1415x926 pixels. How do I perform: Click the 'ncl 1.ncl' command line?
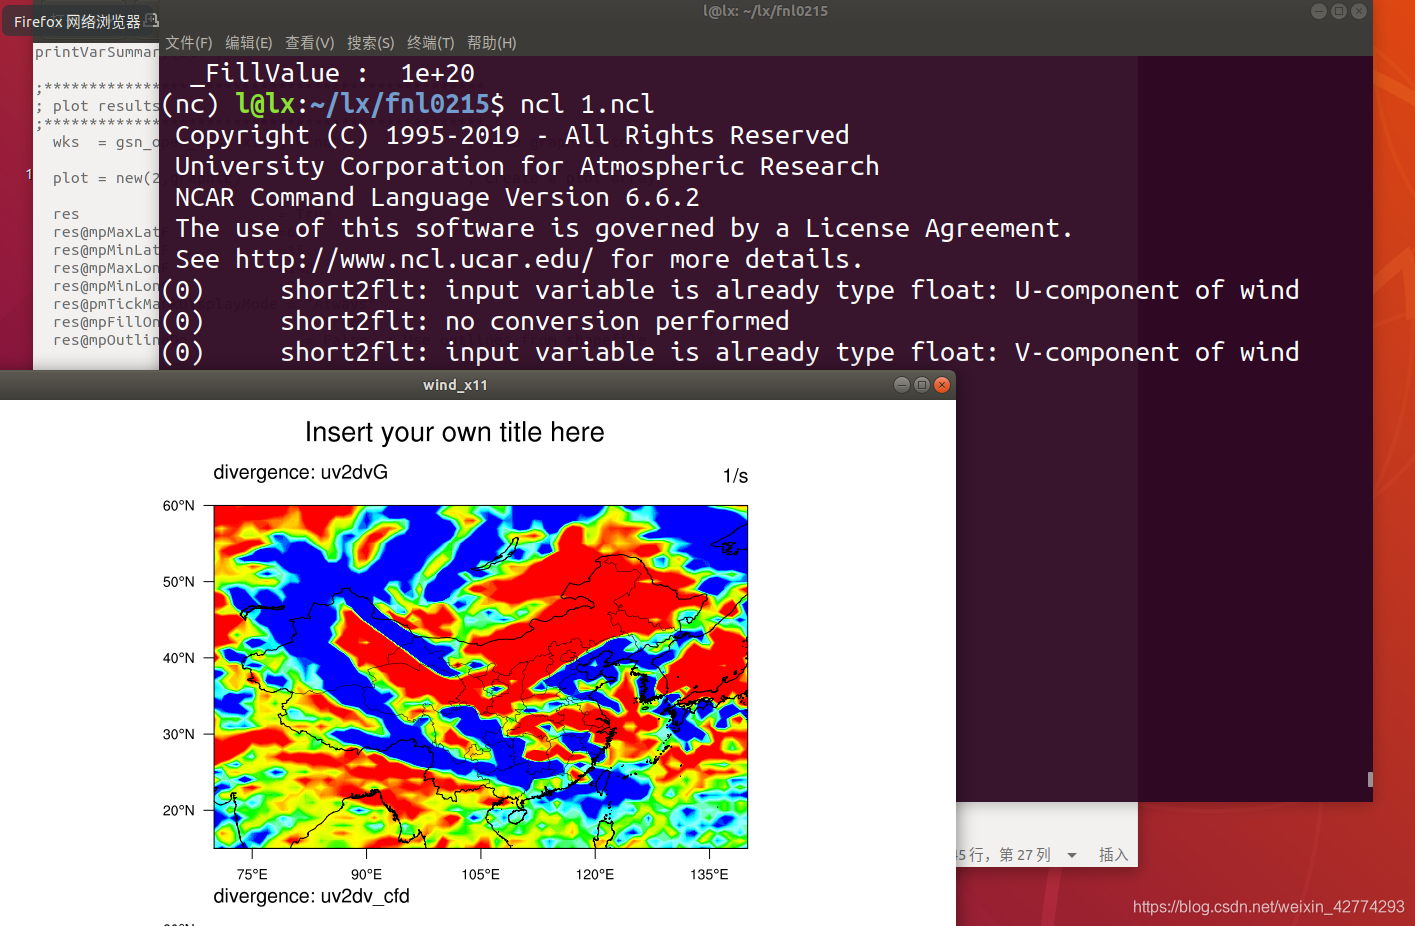(x=587, y=104)
